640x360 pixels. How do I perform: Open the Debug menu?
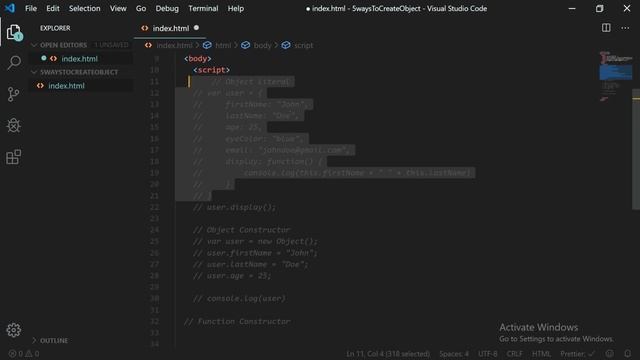click(x=167, y=8)
